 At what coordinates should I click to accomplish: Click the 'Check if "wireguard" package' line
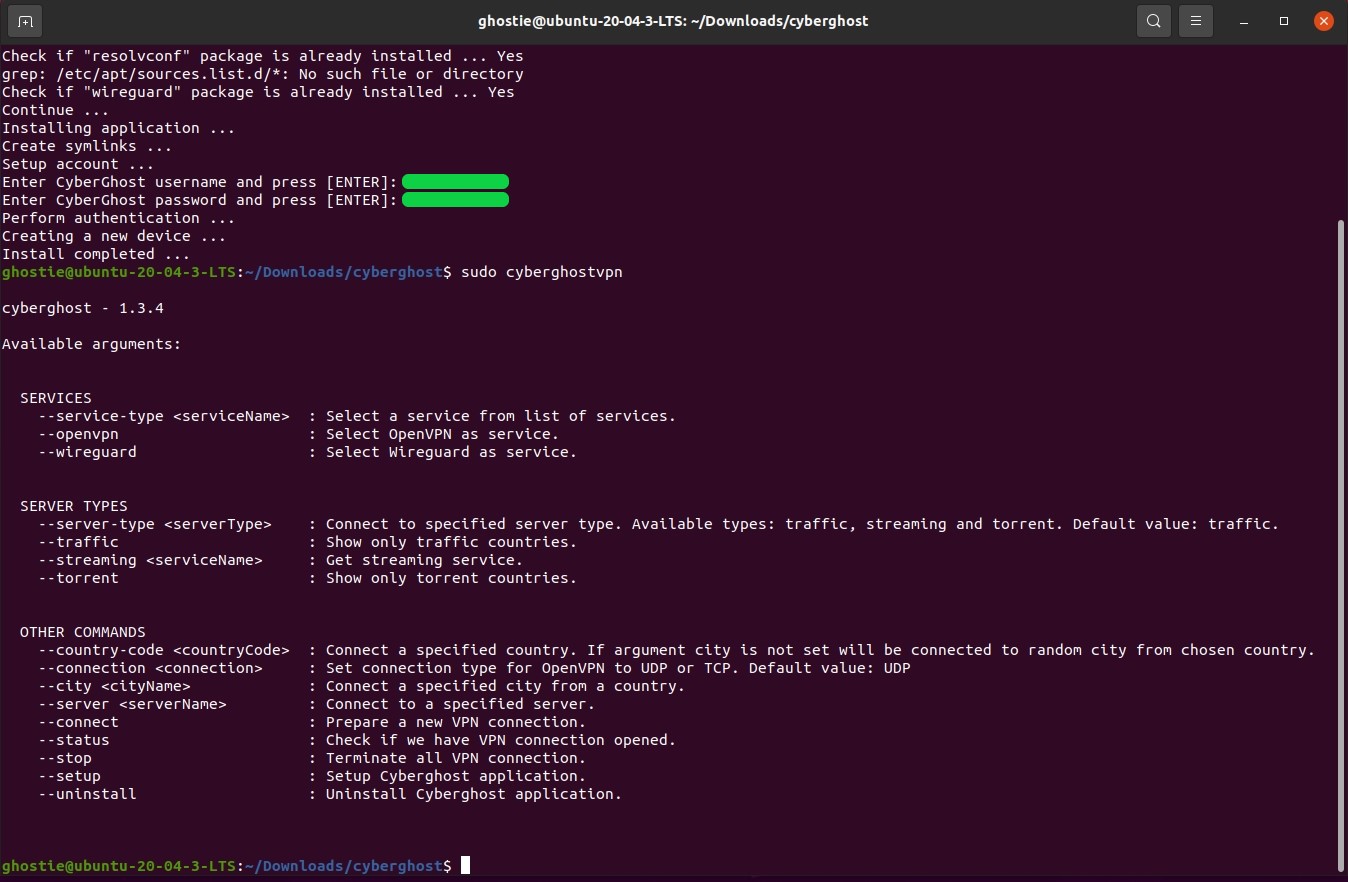258,92
